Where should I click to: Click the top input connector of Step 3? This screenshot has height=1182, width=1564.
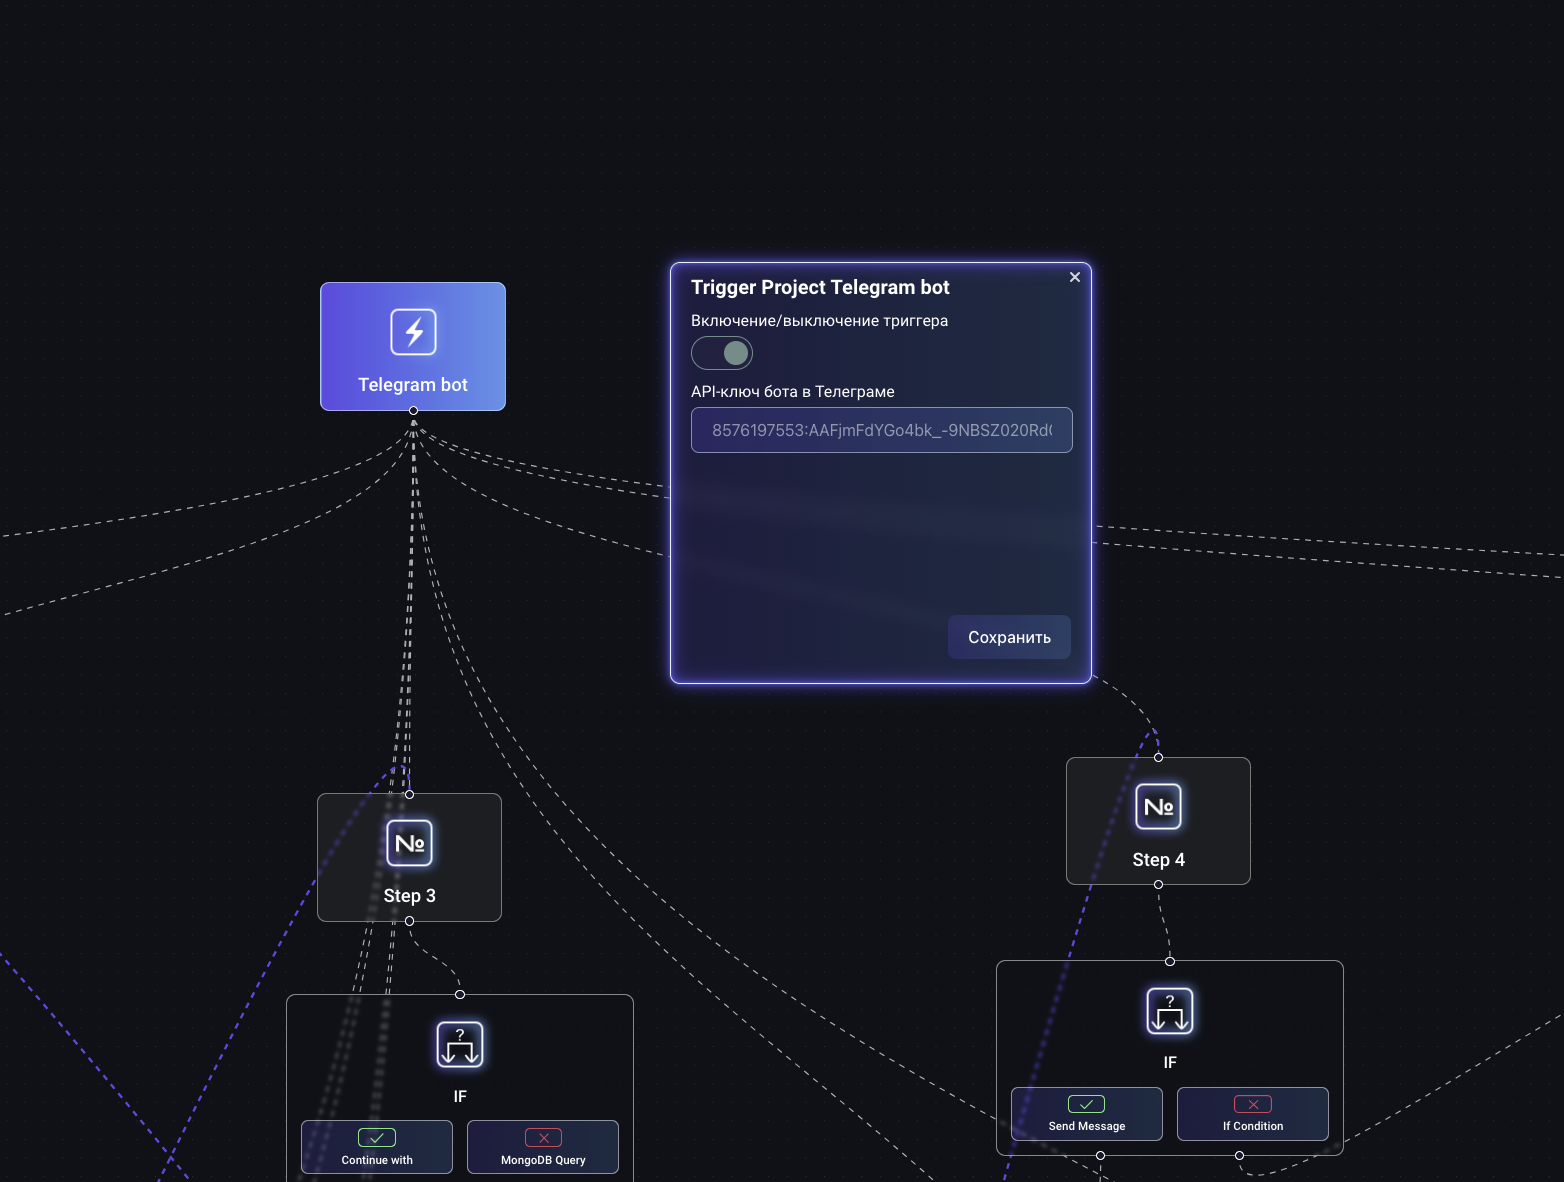coord(409,794)
